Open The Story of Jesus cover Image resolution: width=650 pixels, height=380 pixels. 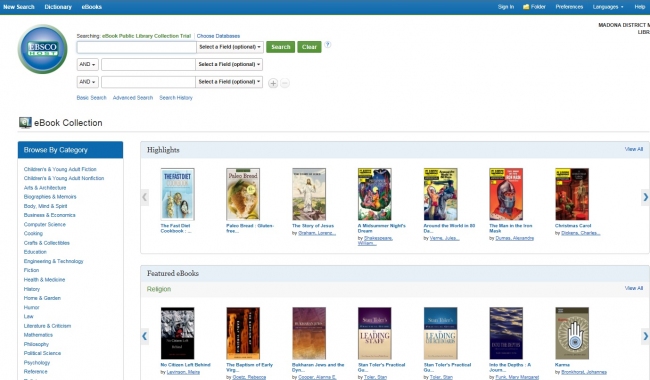tap(309, 194)
